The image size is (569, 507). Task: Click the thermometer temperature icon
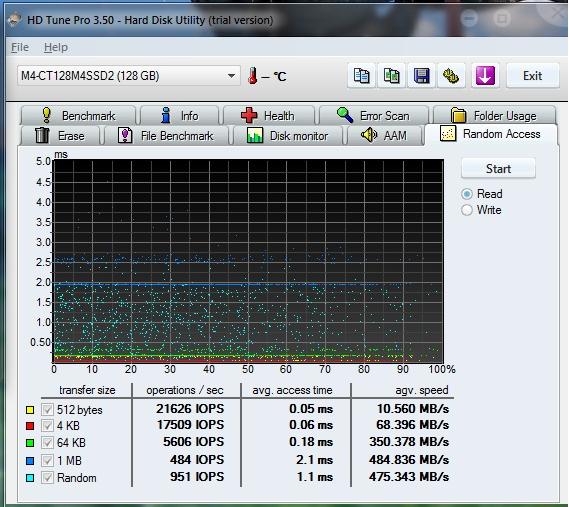(253, 76)
